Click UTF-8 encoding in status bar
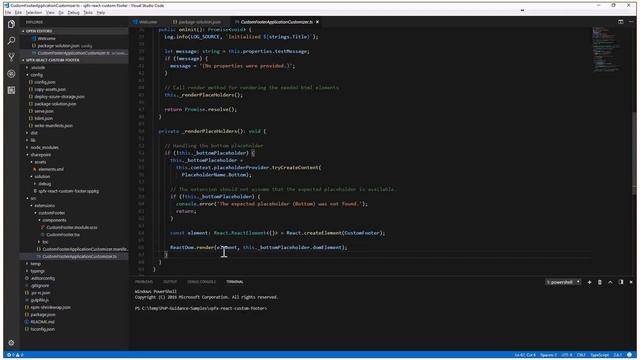The height and width of the screenshot is (360, 640). coord(567,355)
